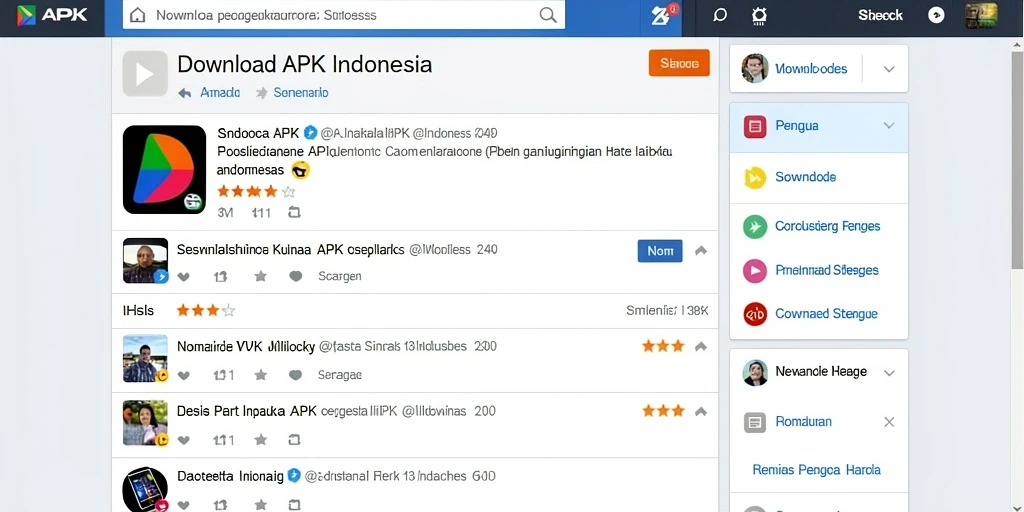Open the Desis Part Inpakka APK avatar
The image size is (1024, 512).
[x=145, y=423]
